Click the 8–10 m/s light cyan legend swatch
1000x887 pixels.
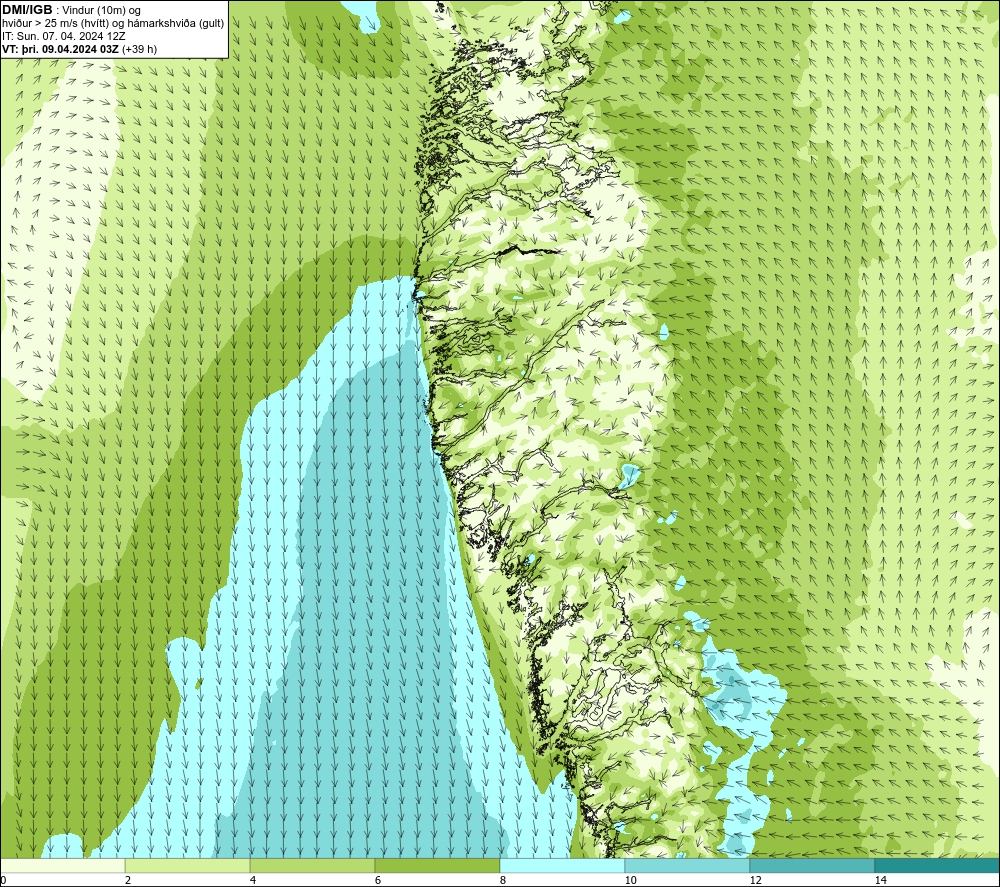coord(562,865)
